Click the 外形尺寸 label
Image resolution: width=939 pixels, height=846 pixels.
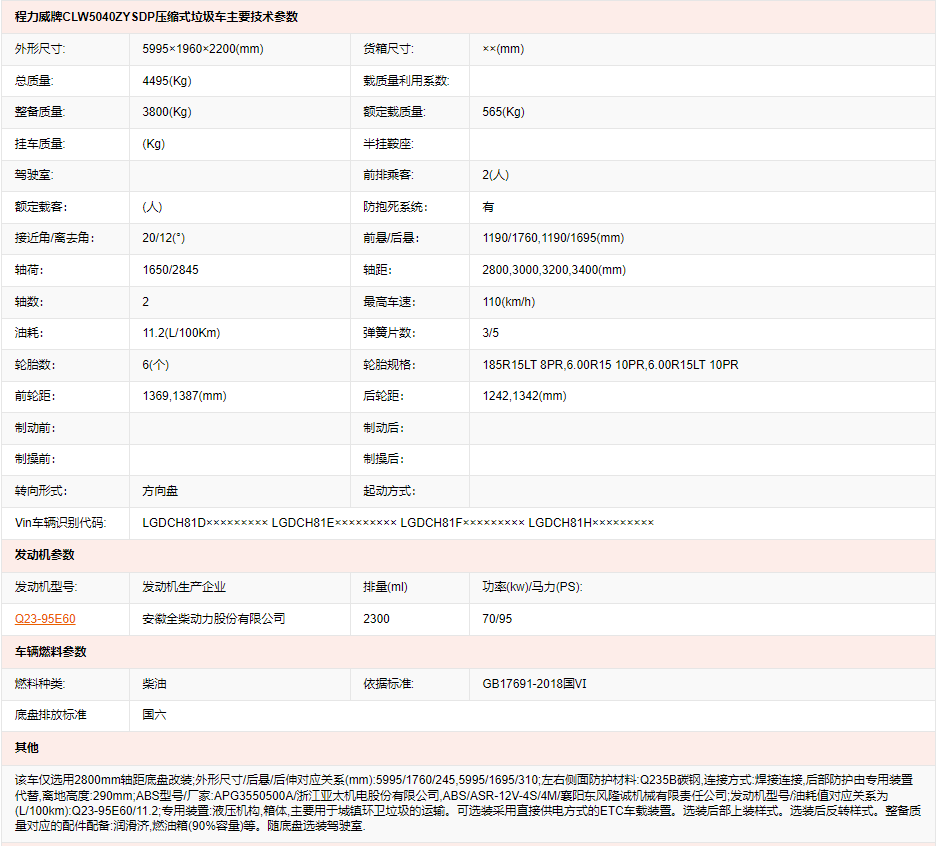tap(40, 49)
